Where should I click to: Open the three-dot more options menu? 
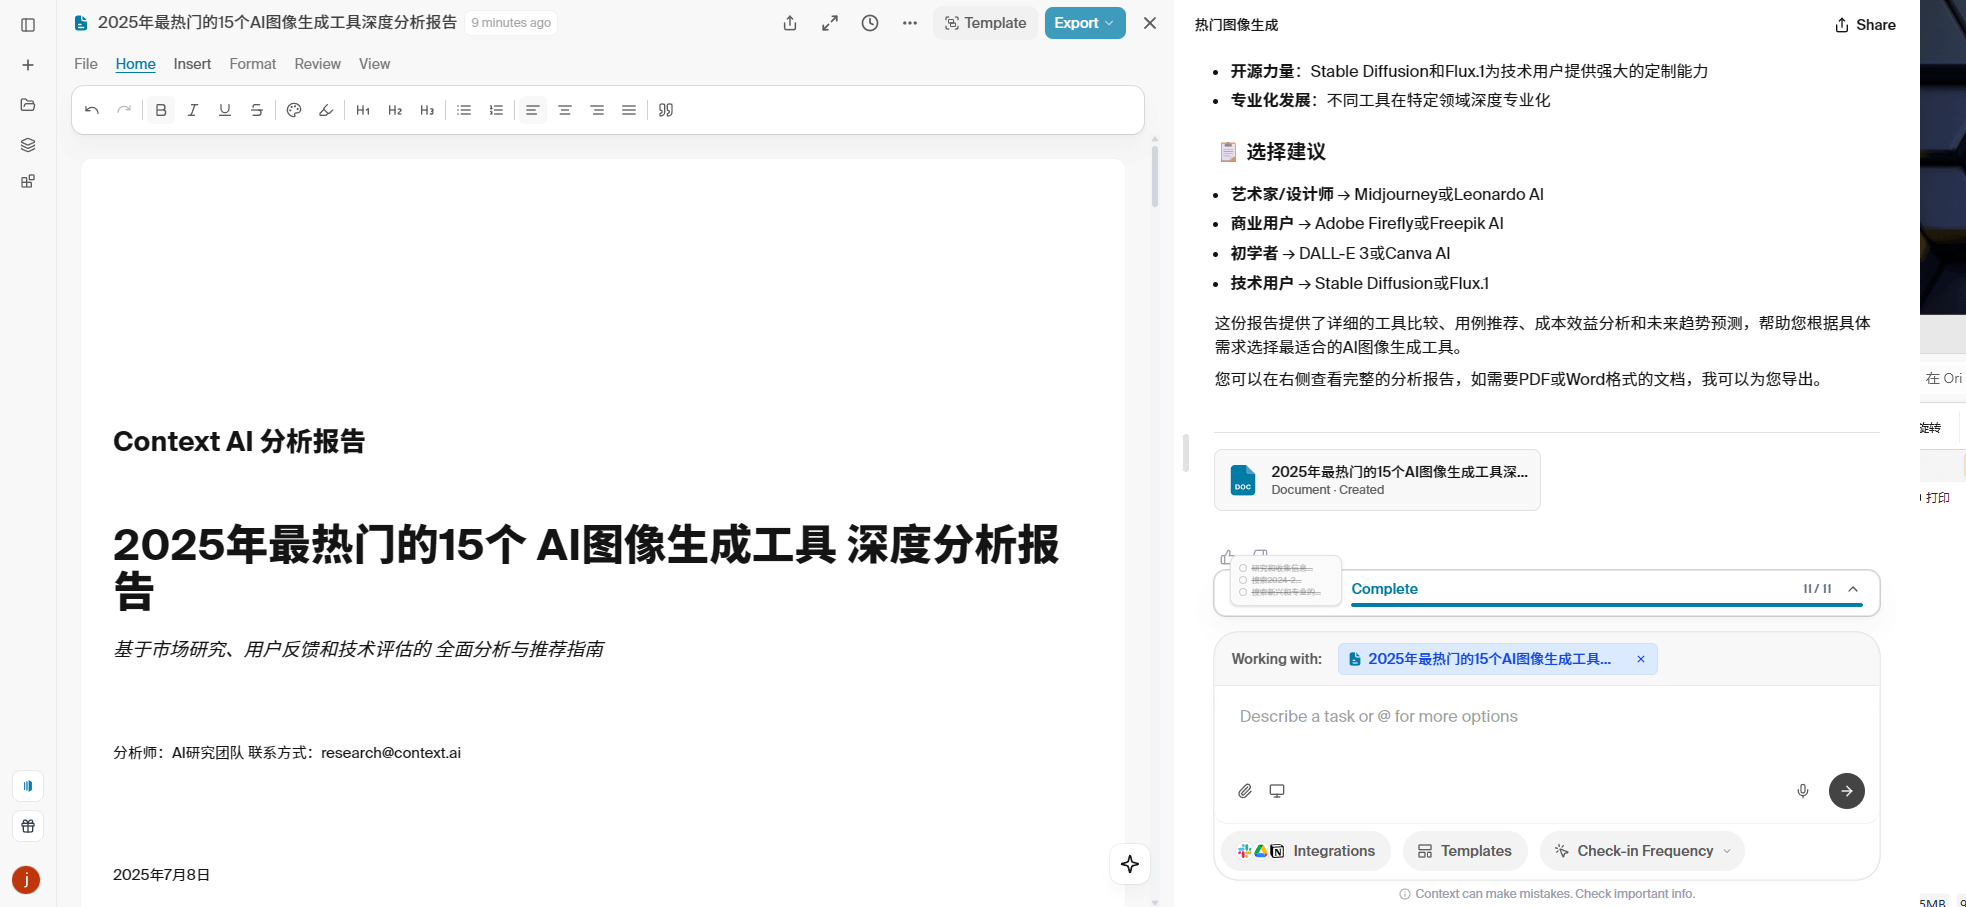pyautogui.click(x=910, y=23)
